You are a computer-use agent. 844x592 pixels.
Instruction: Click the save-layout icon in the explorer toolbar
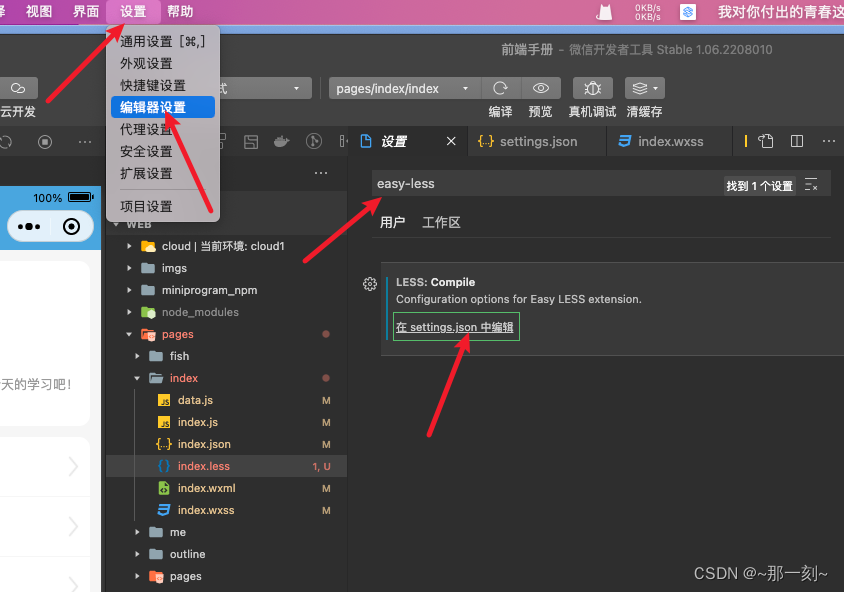[x=251, y=142]
